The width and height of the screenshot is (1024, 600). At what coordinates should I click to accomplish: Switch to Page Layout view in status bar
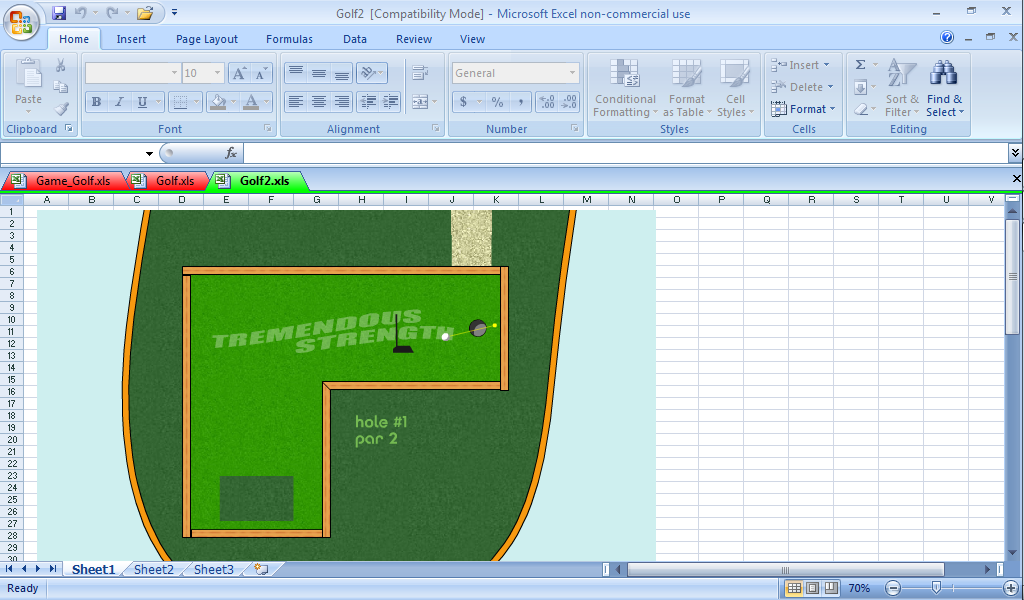tap(812, 588)
